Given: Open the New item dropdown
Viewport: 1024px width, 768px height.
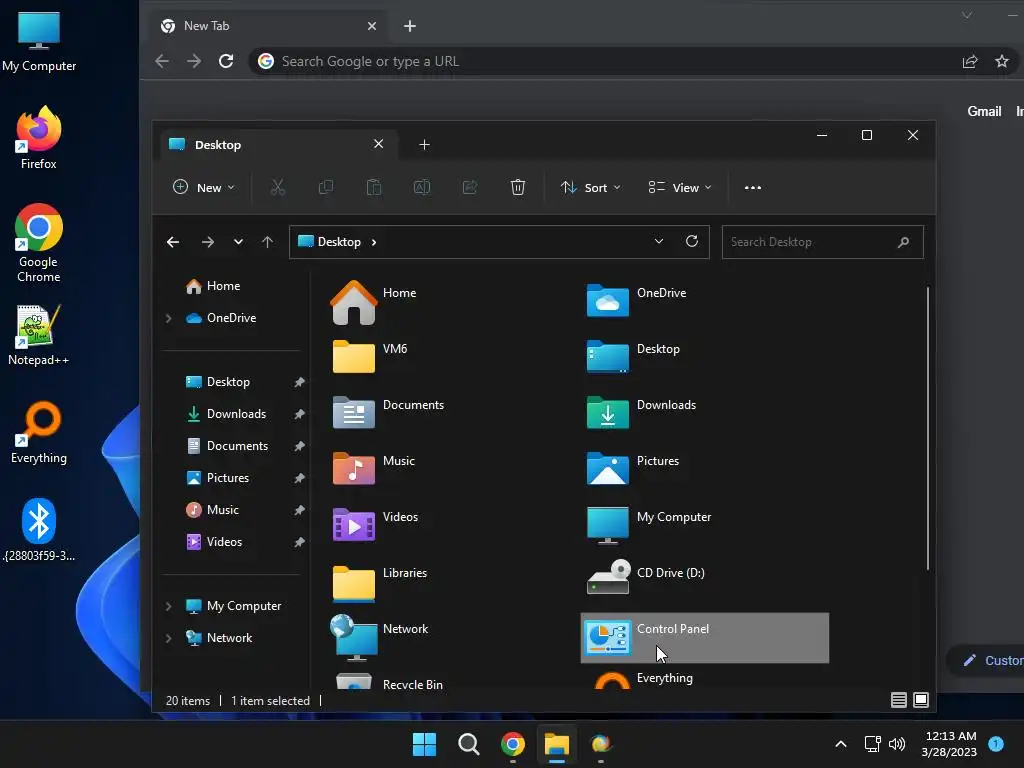Looking at the screenshot, I should 203,187.
